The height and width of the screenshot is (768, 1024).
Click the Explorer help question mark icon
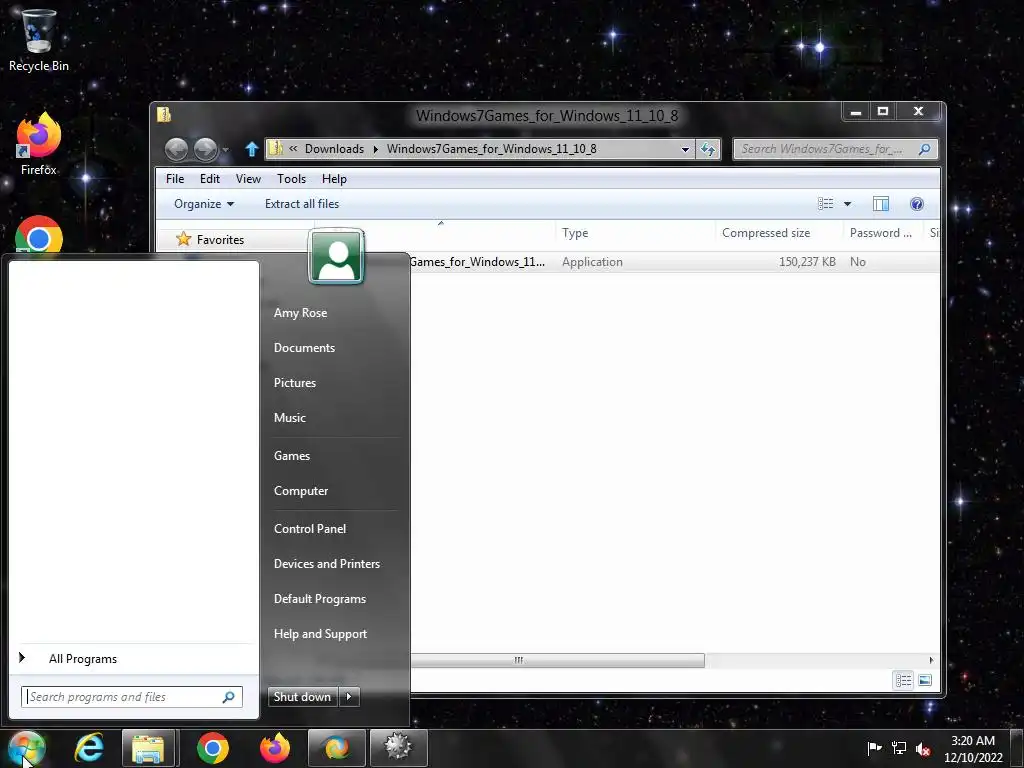pos(917,204)
